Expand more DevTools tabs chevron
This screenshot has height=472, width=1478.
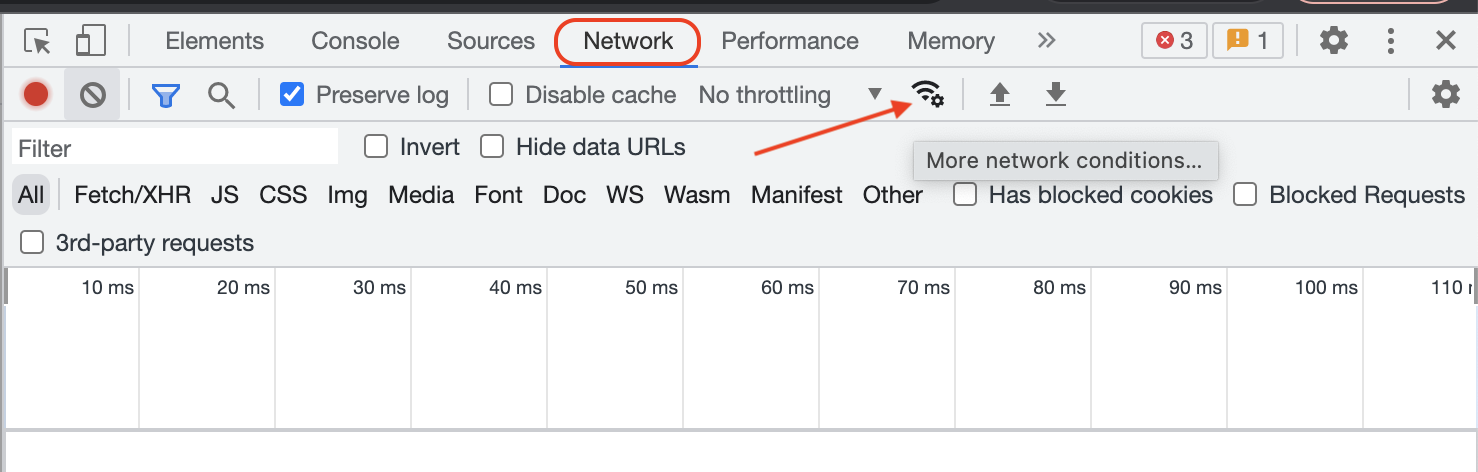click(x=1046, y=41)
